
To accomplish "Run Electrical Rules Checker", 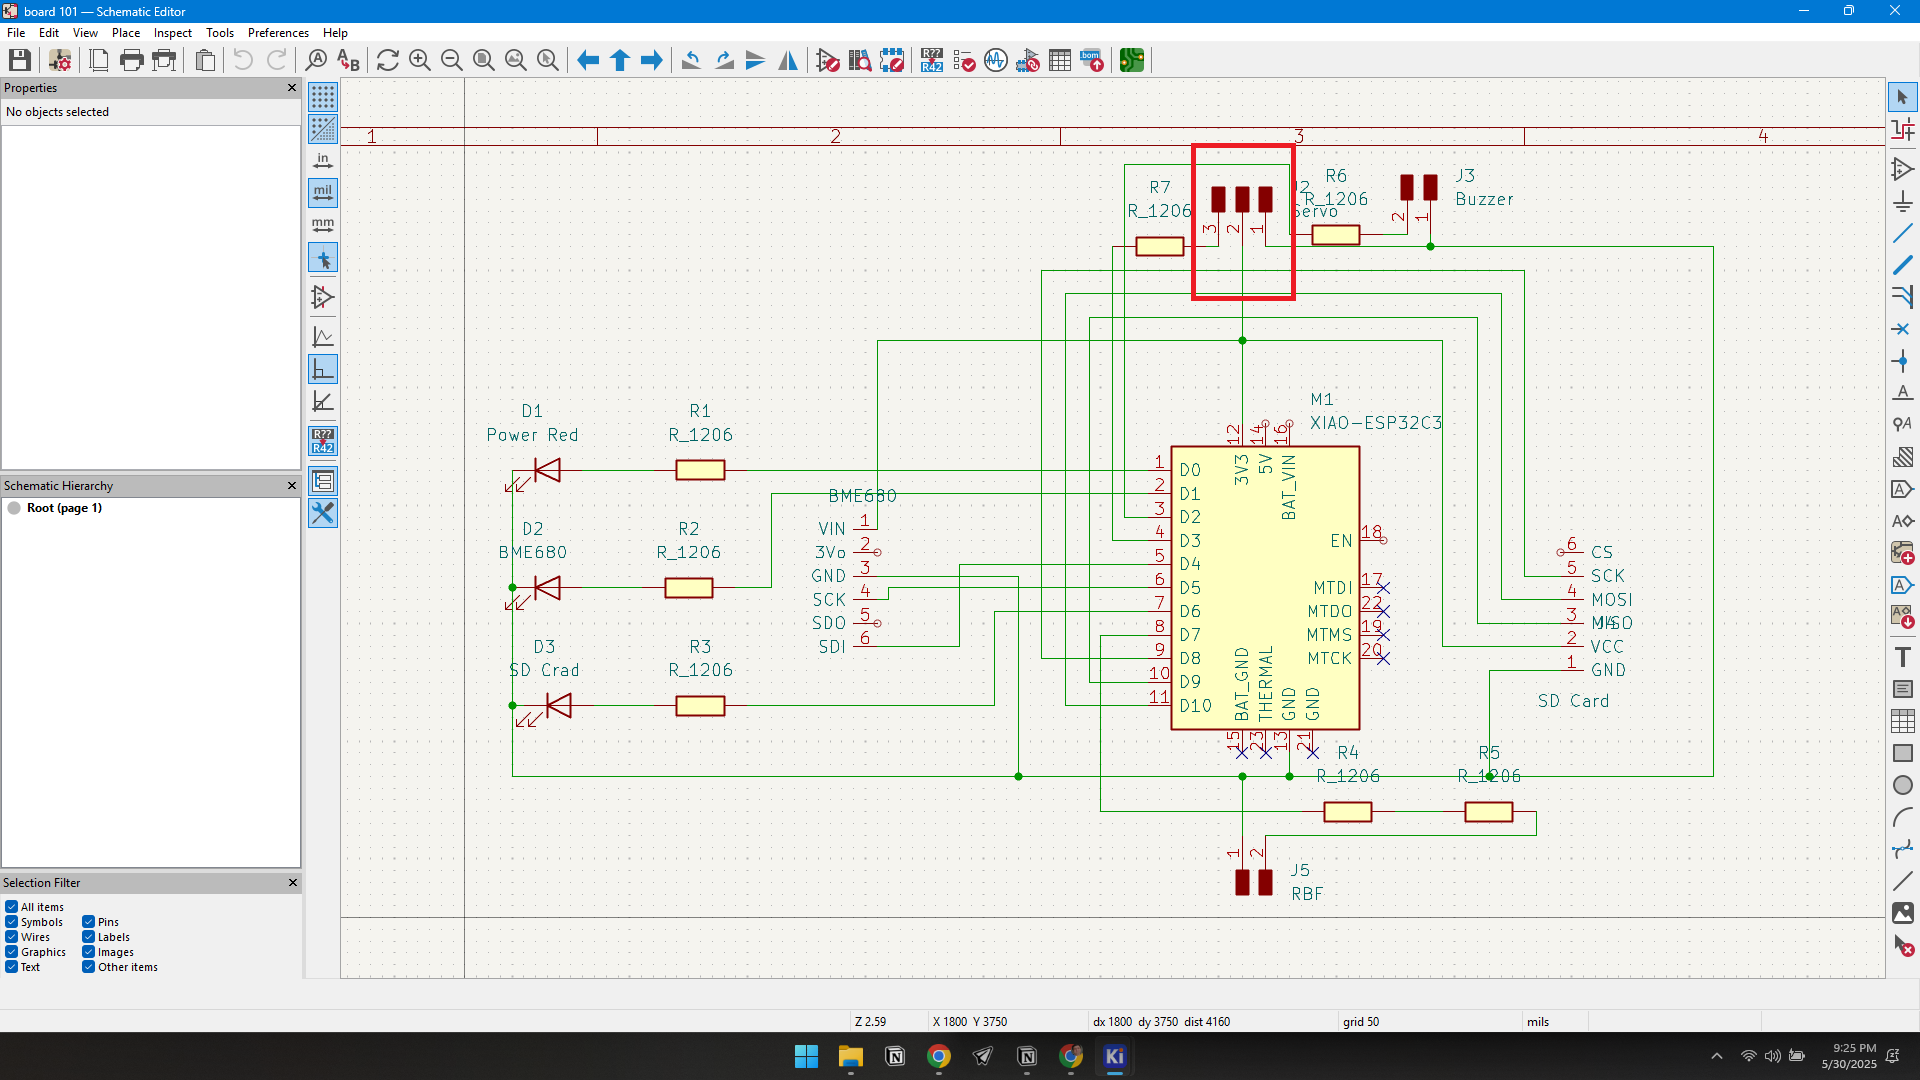I will (964, 61).
